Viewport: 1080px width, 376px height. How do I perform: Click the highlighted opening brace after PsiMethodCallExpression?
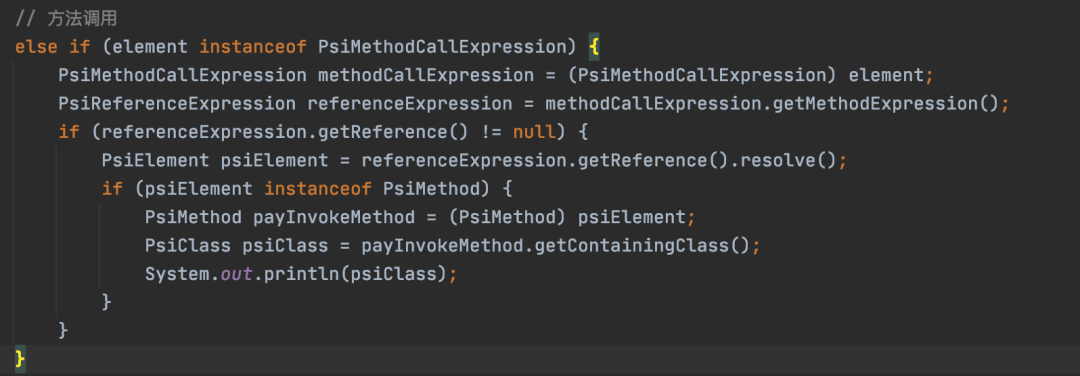pos(594,47)
